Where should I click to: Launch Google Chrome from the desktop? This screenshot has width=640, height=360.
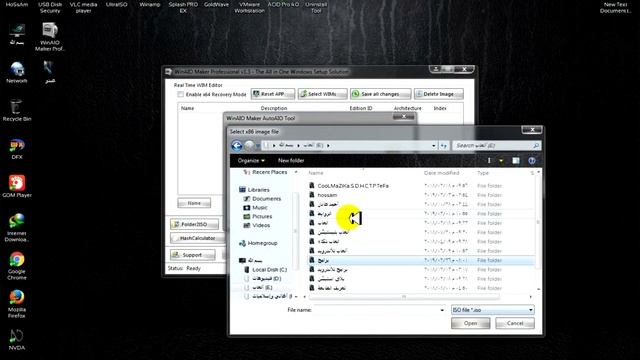click(17, 266)
